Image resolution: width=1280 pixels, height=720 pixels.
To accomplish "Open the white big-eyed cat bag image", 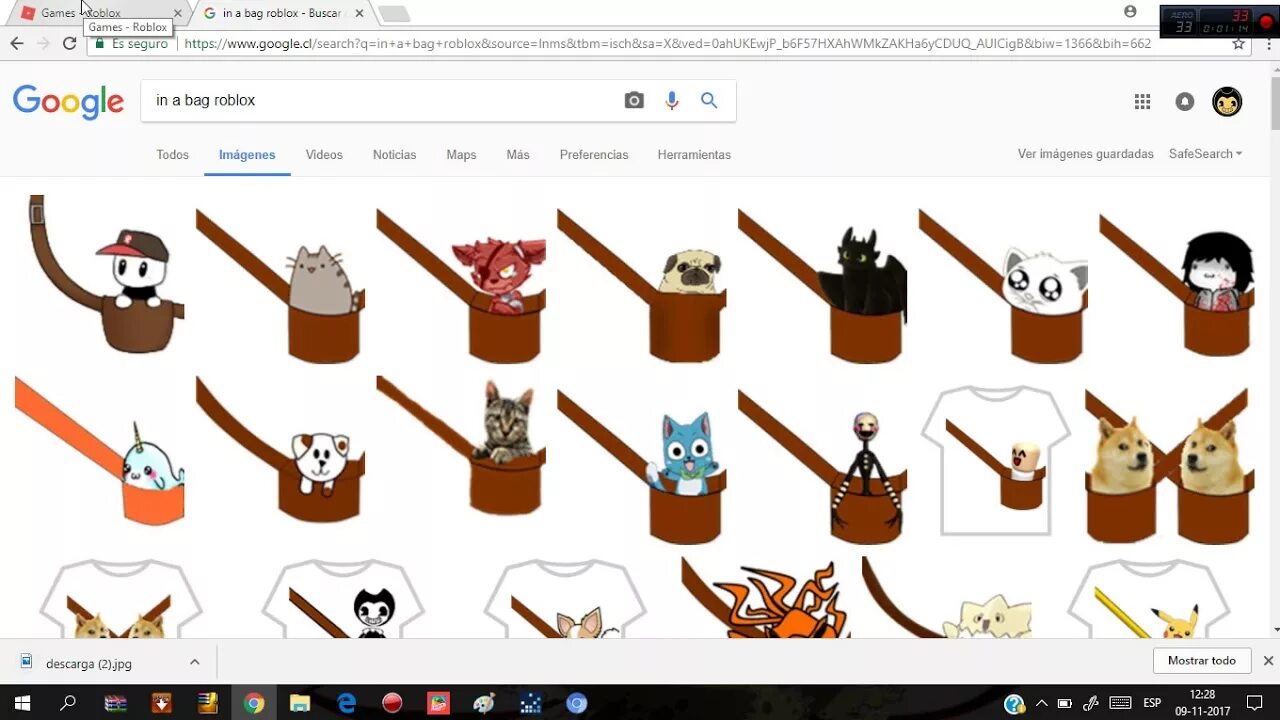I will (1003, 285).
